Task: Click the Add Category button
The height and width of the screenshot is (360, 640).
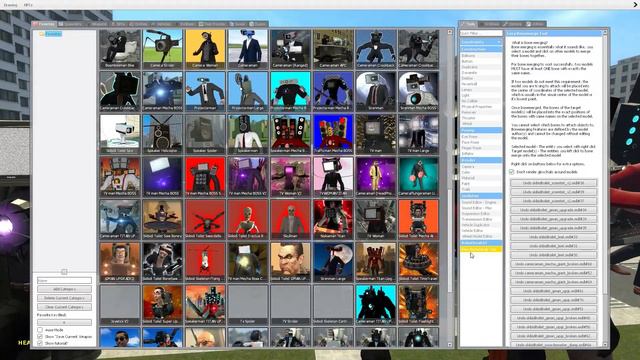Action: pos(64,289)
